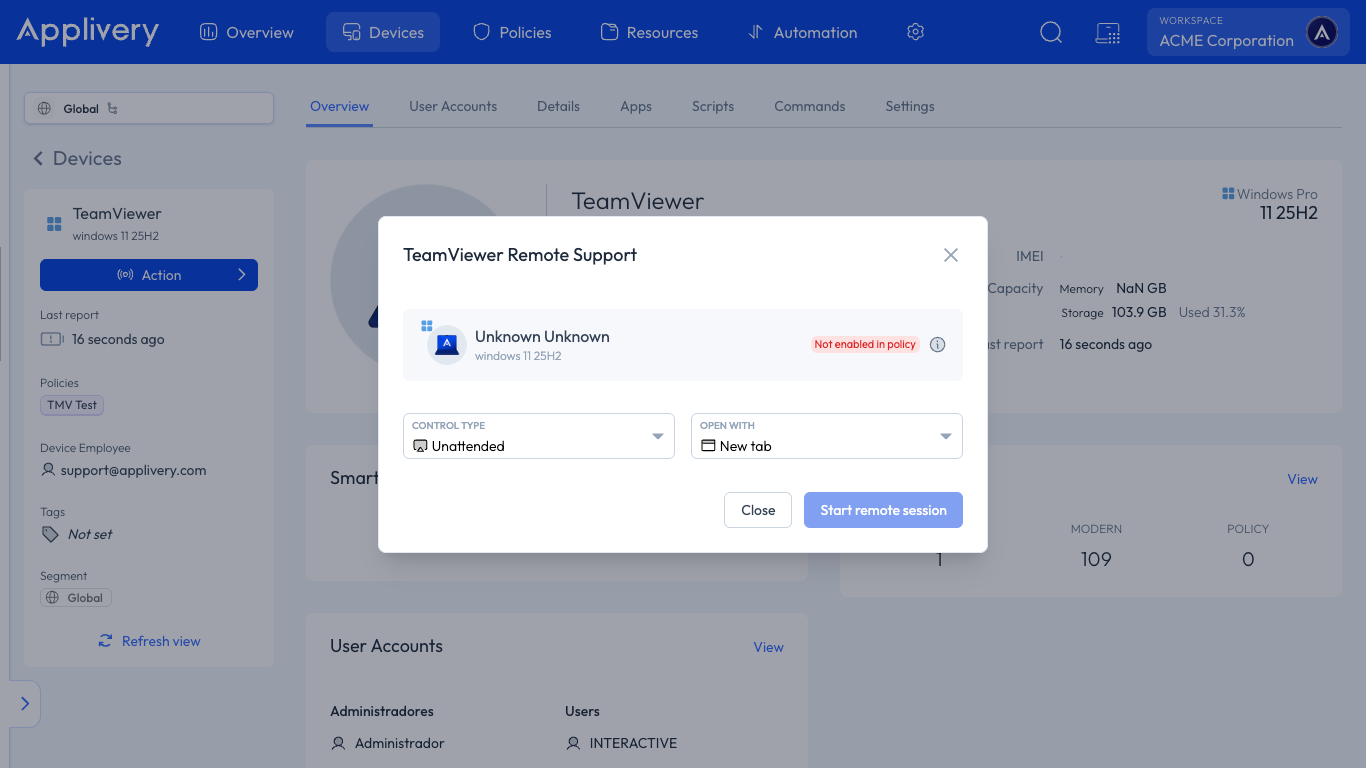Click the Refresh view link
This screenshot has width=1366, height=768.
(149, 641)
